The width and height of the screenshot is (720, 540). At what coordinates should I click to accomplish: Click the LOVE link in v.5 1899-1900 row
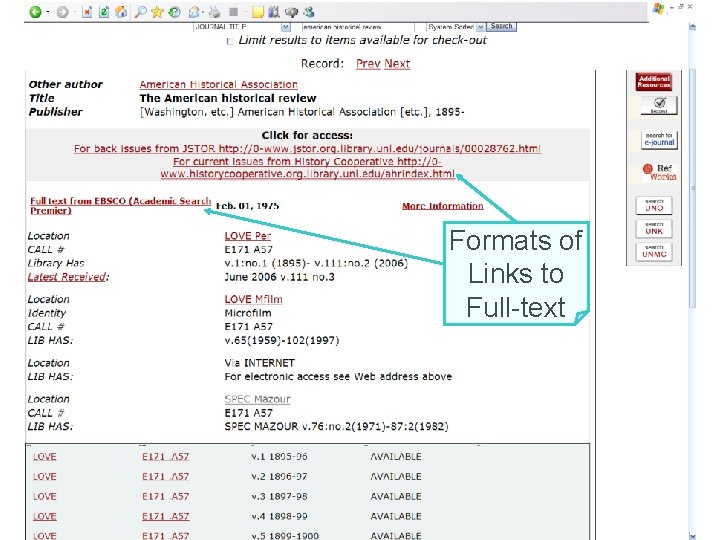[45, 535]
